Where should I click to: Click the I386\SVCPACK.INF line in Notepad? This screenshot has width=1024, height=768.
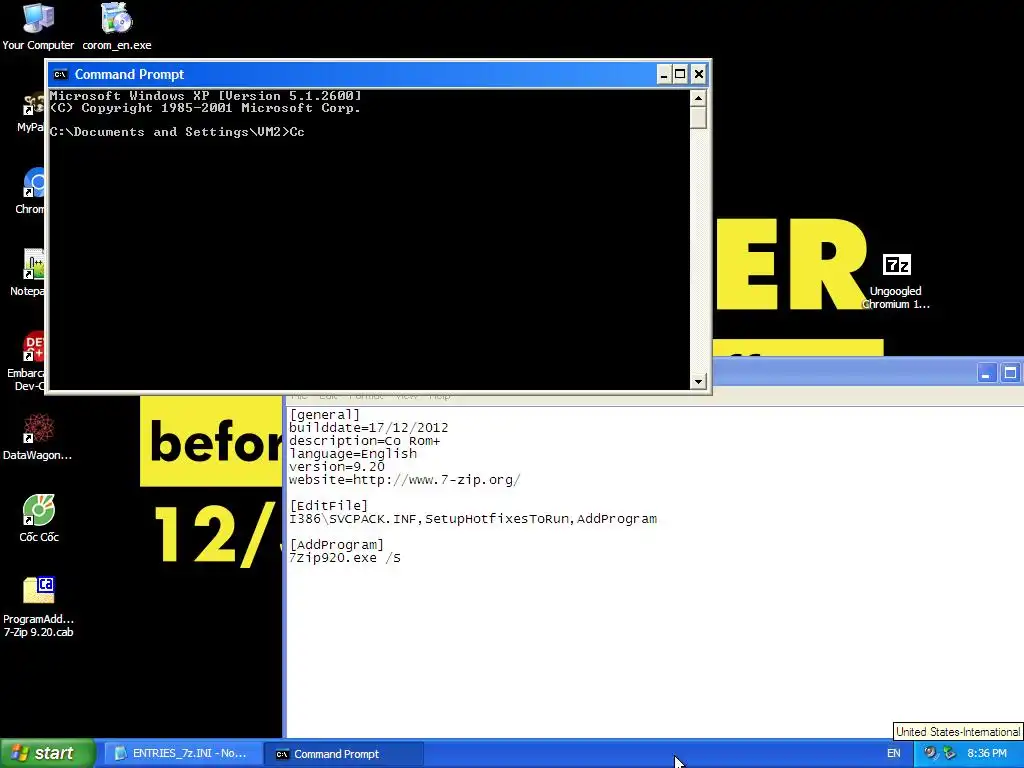pos(473,519)
